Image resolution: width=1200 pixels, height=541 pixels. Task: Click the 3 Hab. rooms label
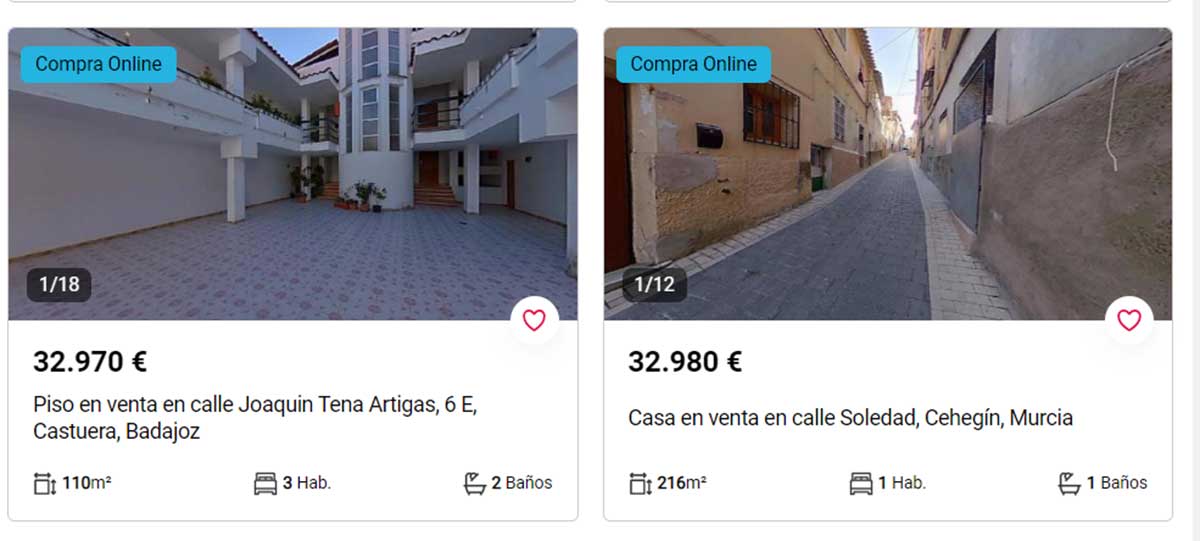coord(306,483)
